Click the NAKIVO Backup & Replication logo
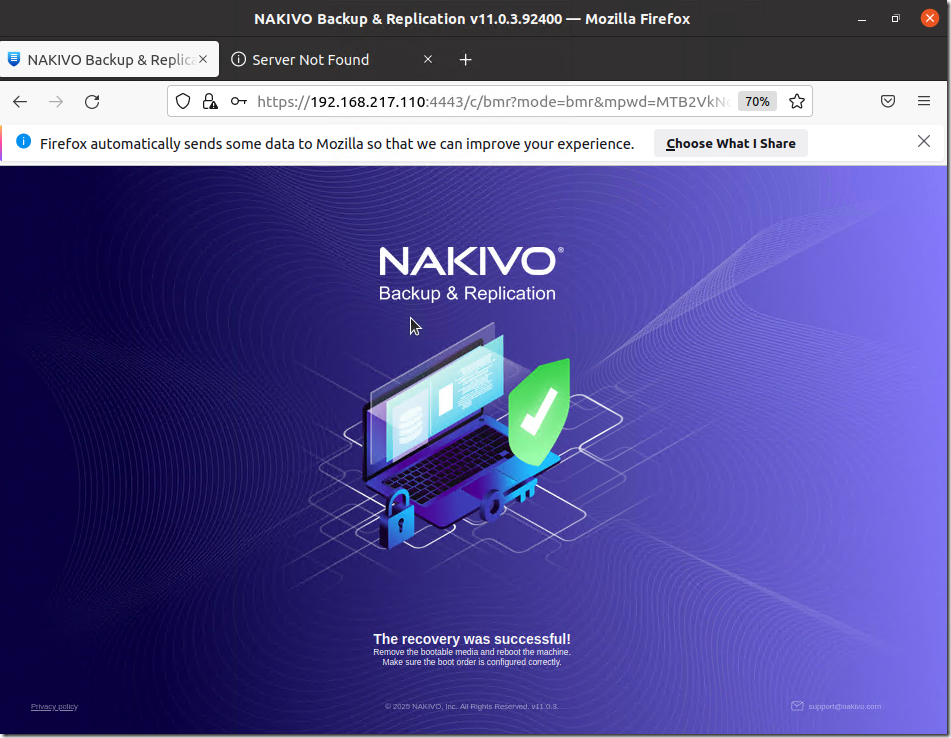Viewport: 951px width, 738px height. [x=469, y=273]
